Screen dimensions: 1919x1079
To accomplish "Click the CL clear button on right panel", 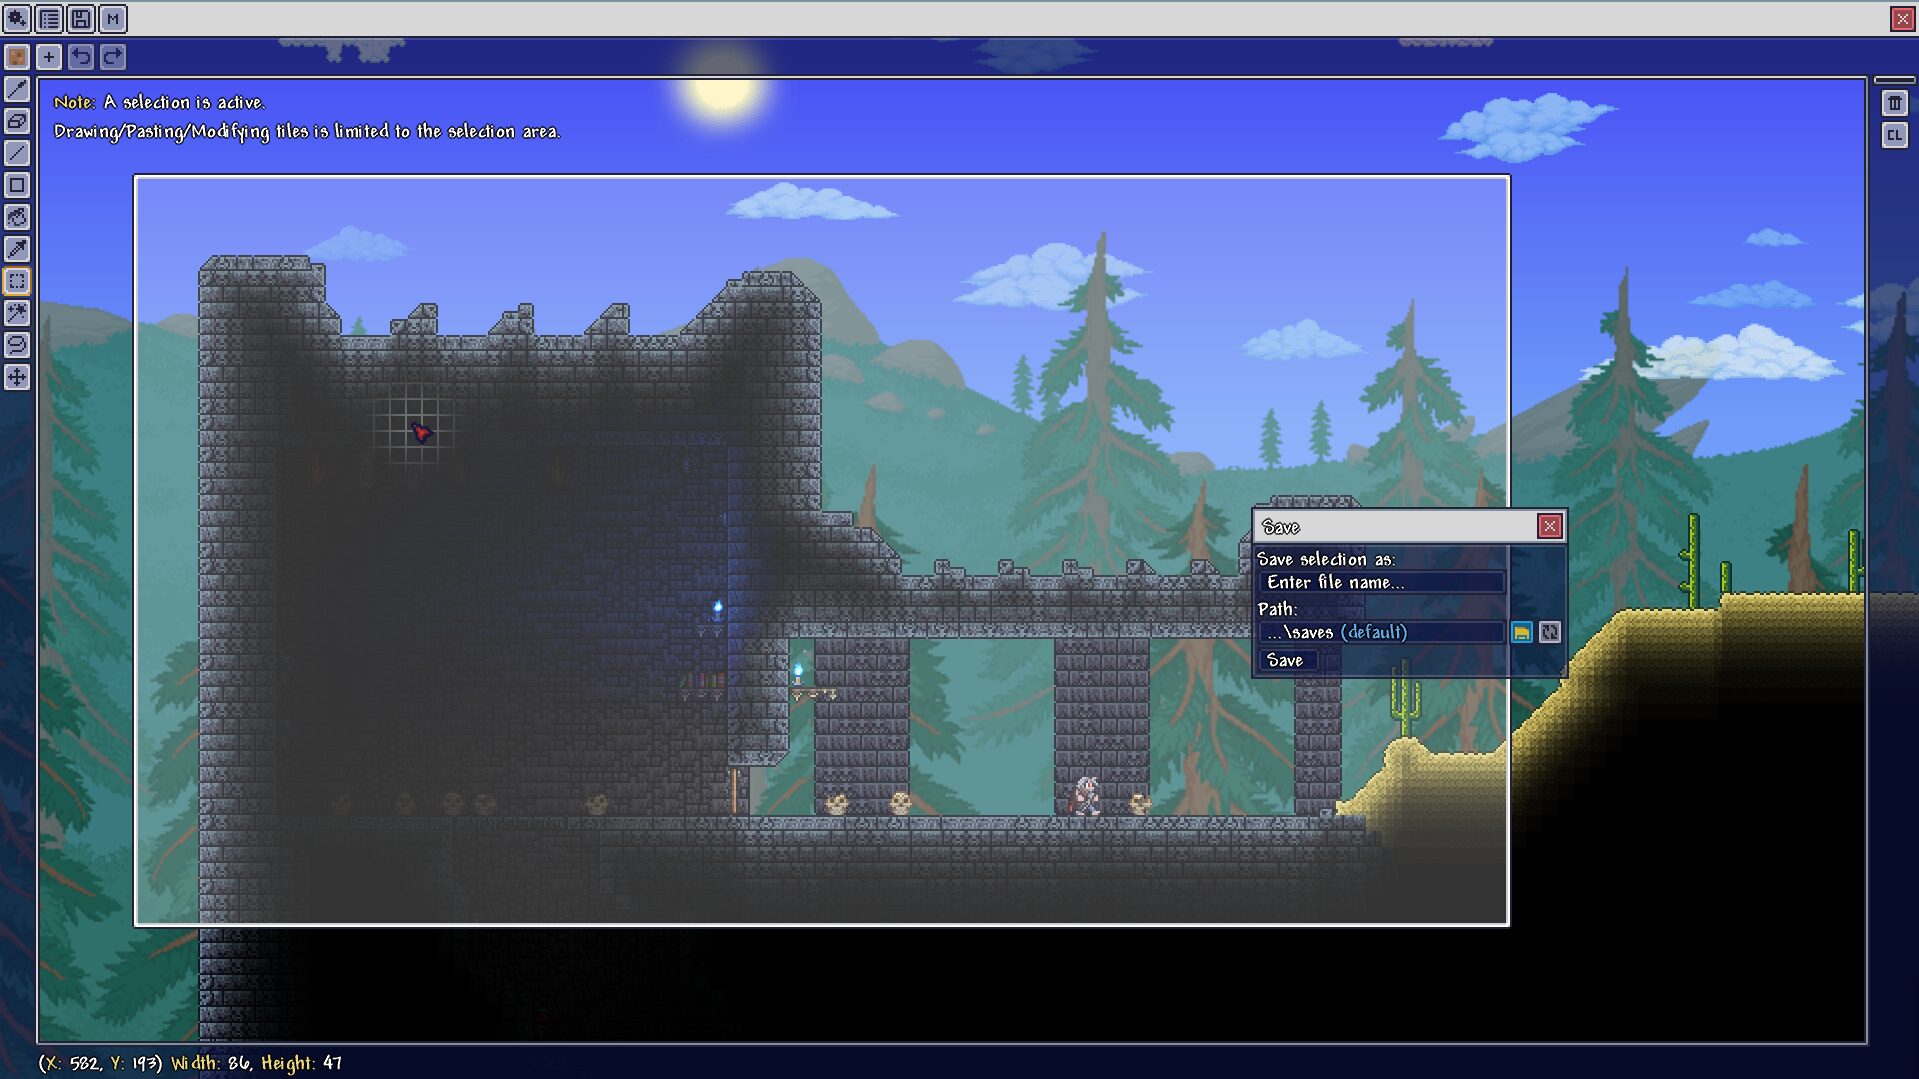I will pos(1894,135).
